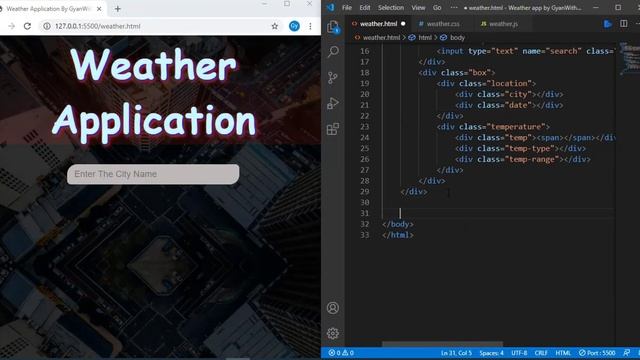Open the File menu in VS Code
Screen dimensions: 640x360
(x=347, y=7)
